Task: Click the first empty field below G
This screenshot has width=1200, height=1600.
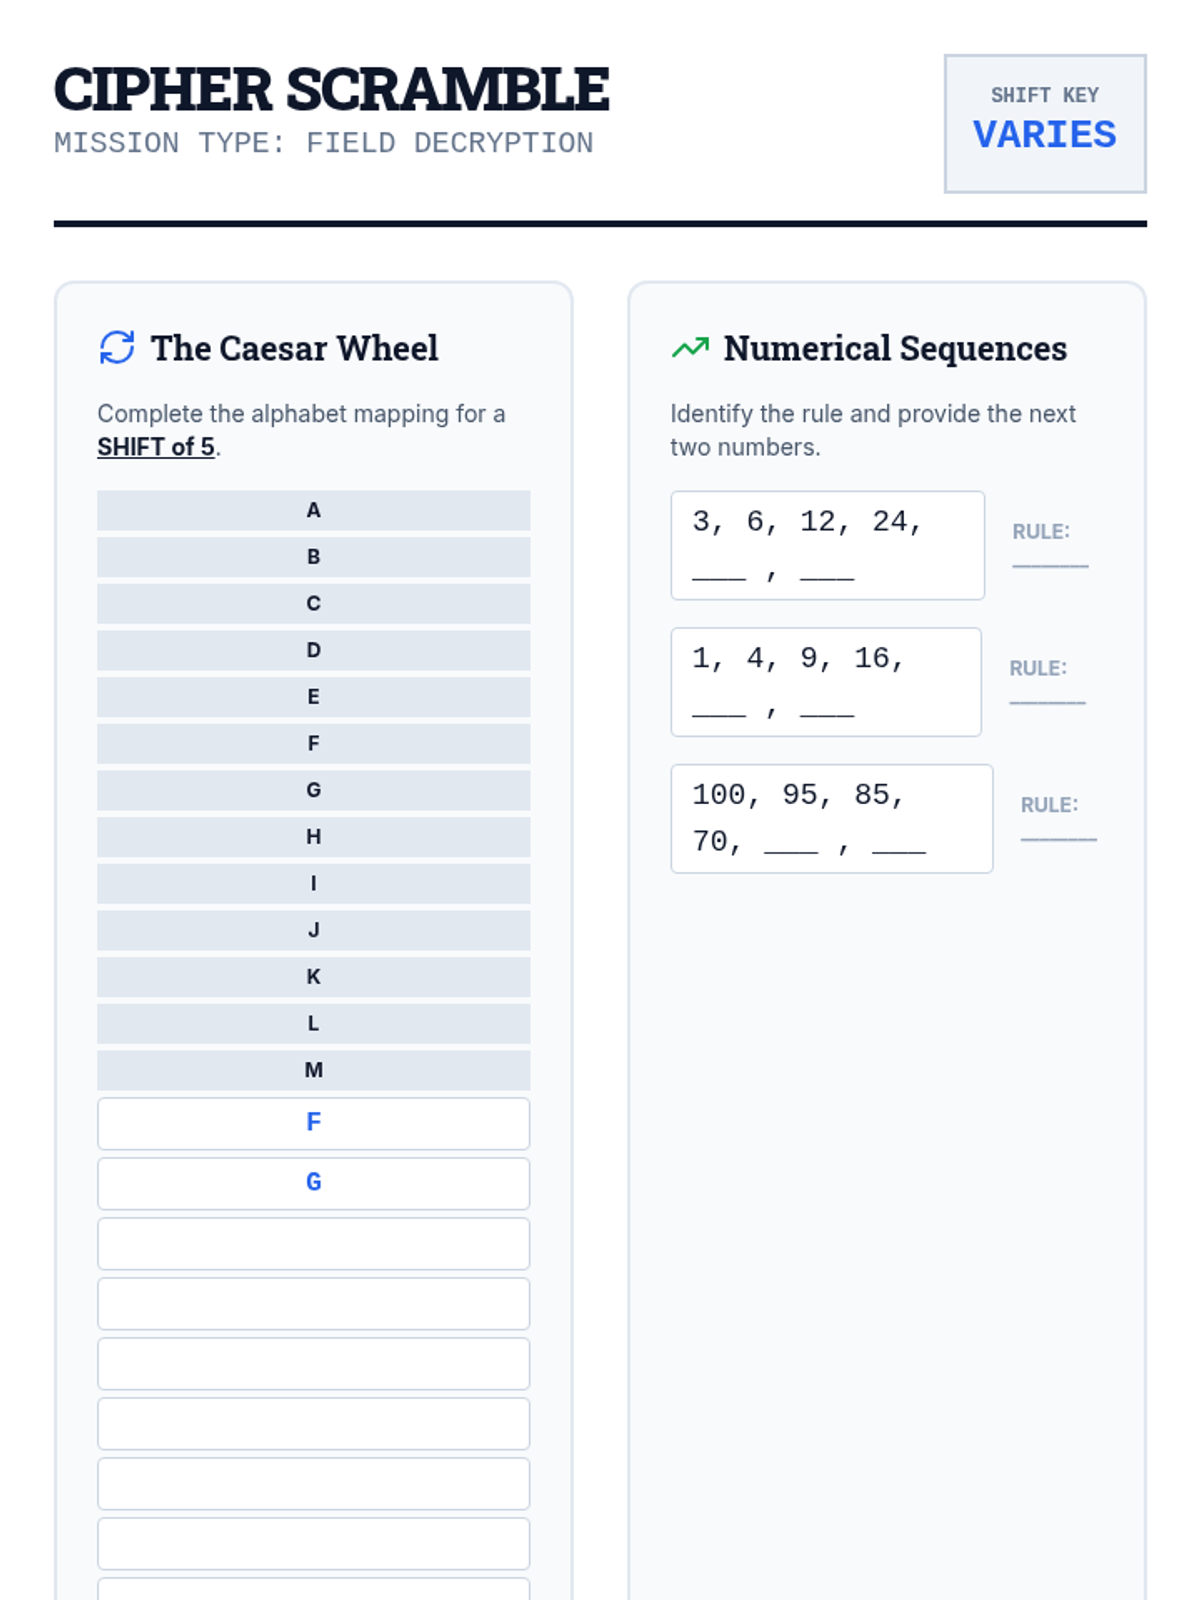Action: (313, 1243)
